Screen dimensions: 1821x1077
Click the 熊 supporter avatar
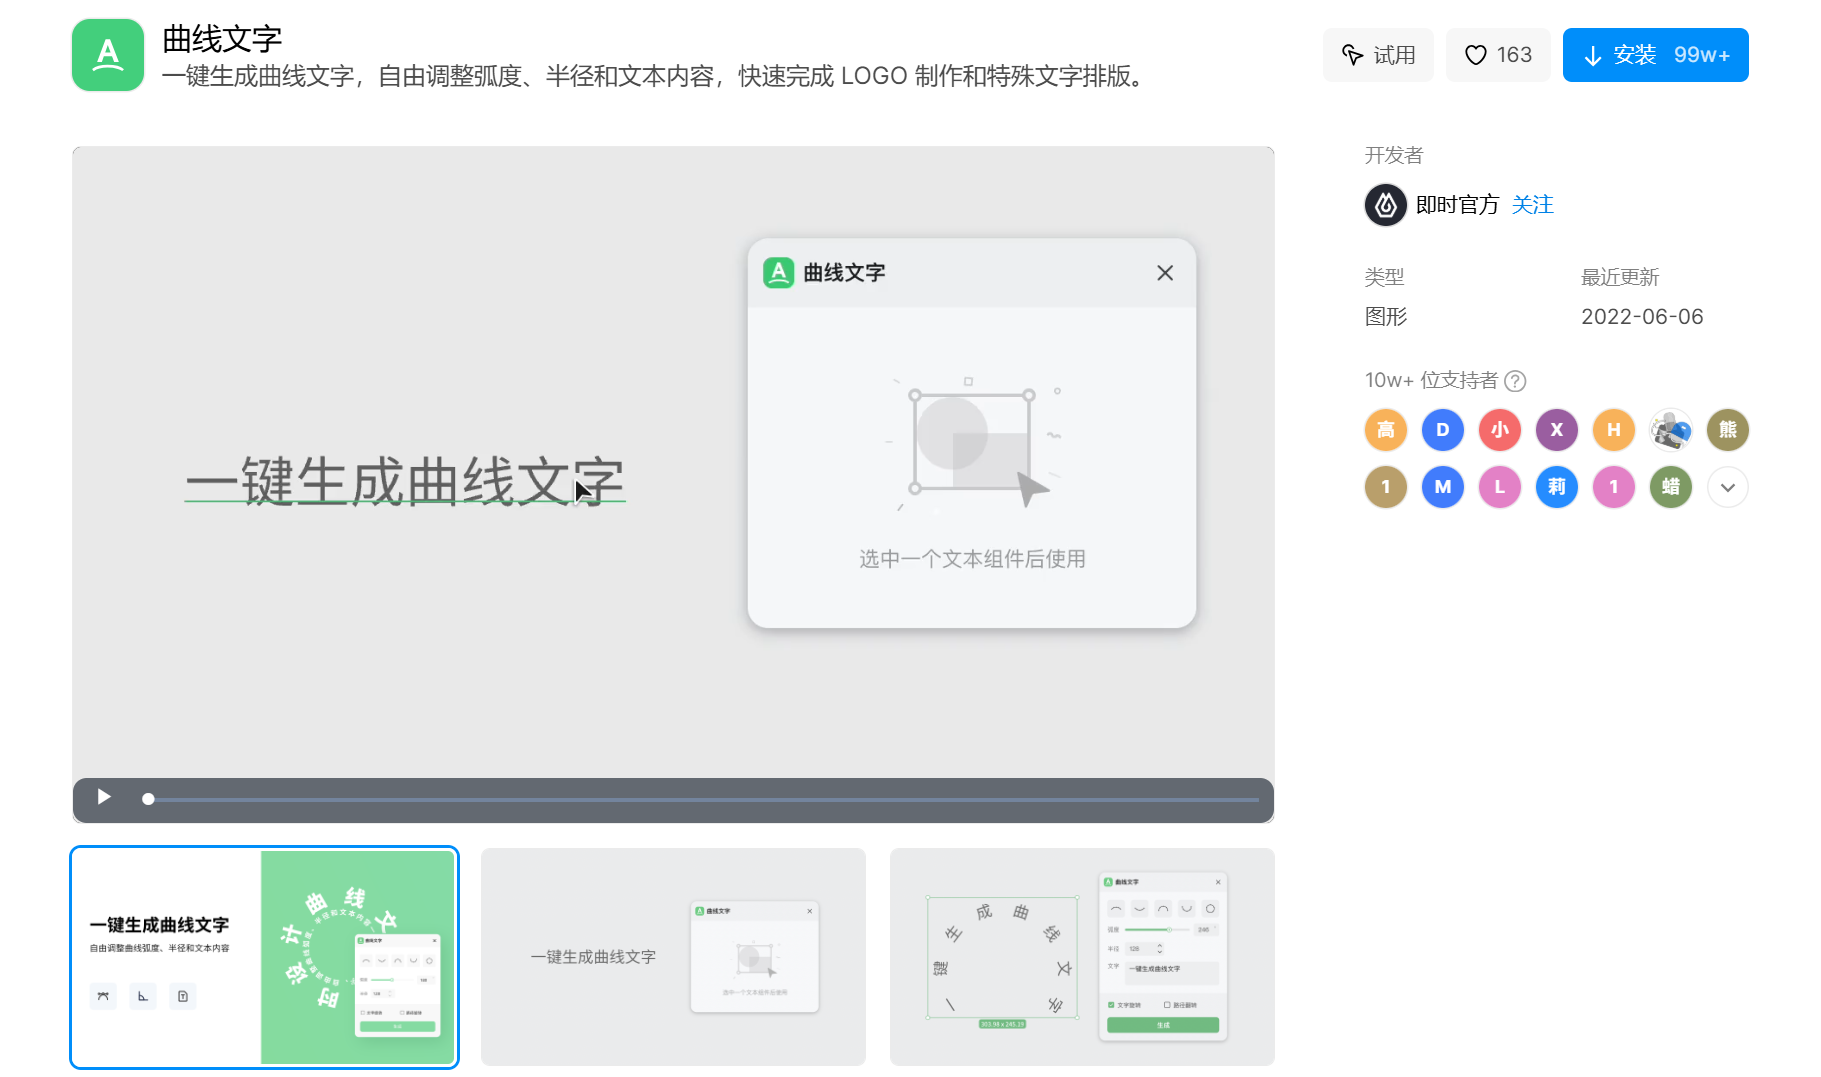1727,430
